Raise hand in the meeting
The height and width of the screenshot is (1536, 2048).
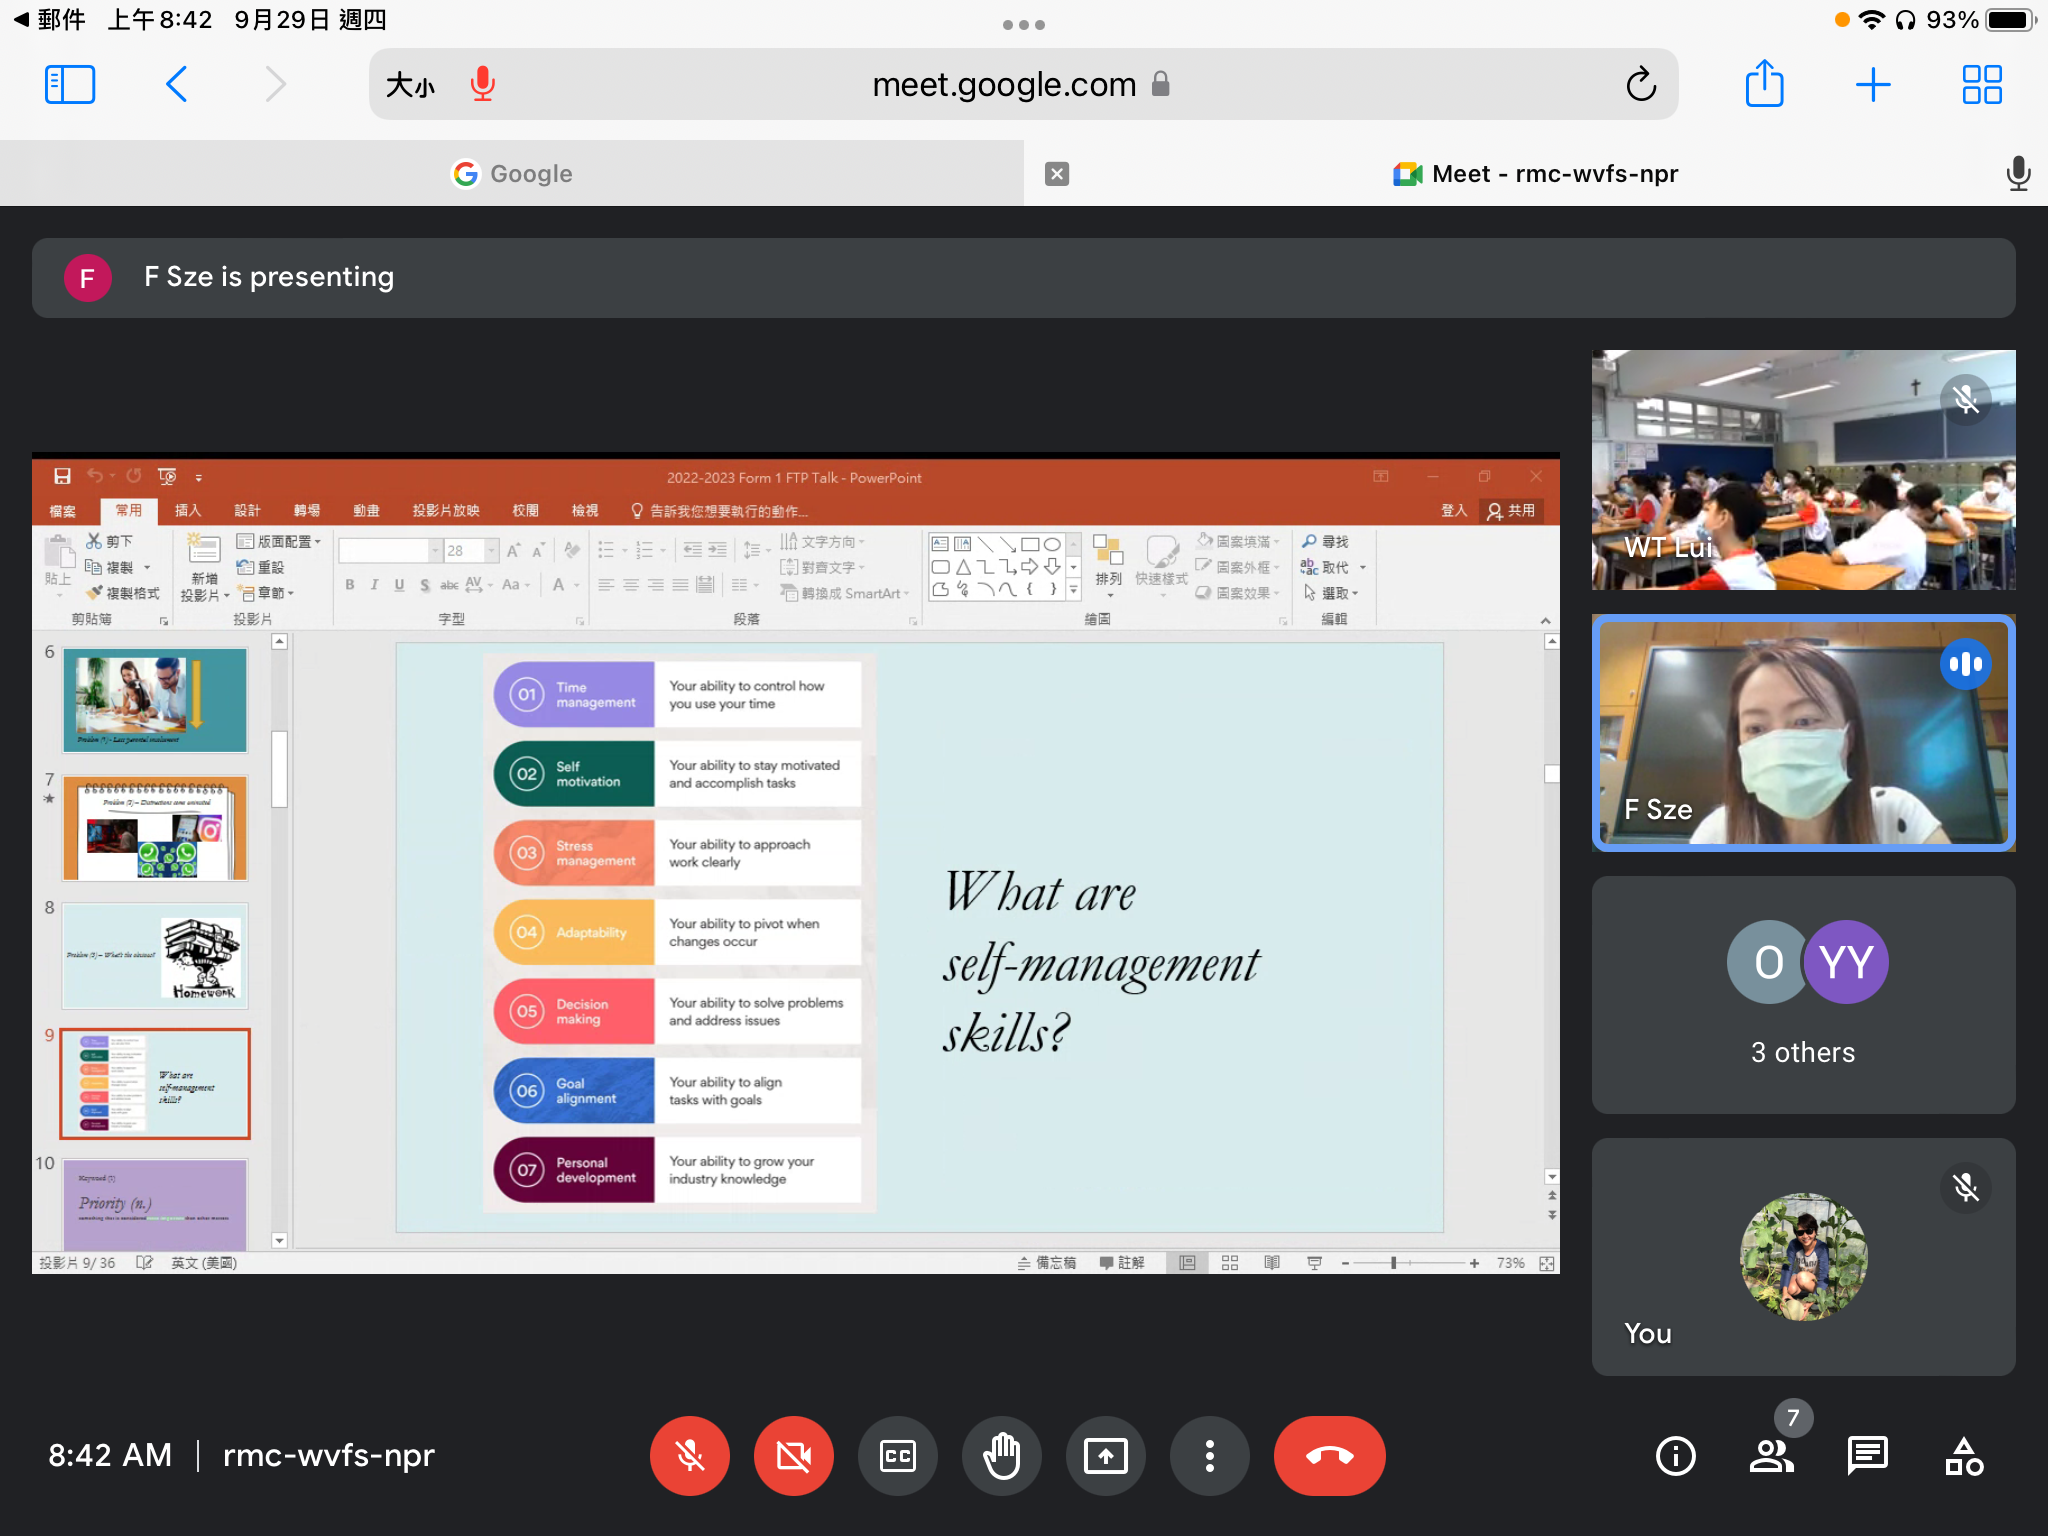pyautogui.click(x=1001, y=1456)
